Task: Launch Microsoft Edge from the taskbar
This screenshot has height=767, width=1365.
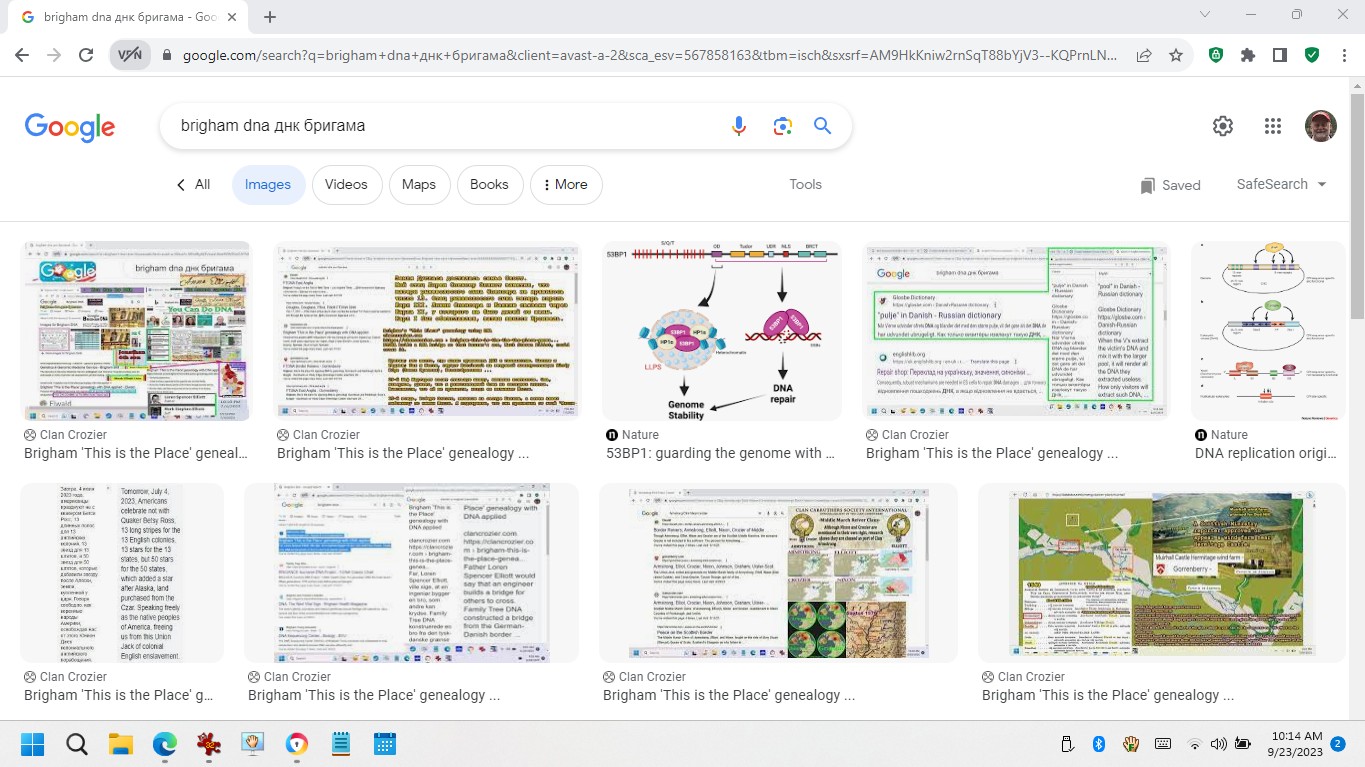Action: click(x=165, y=744)
